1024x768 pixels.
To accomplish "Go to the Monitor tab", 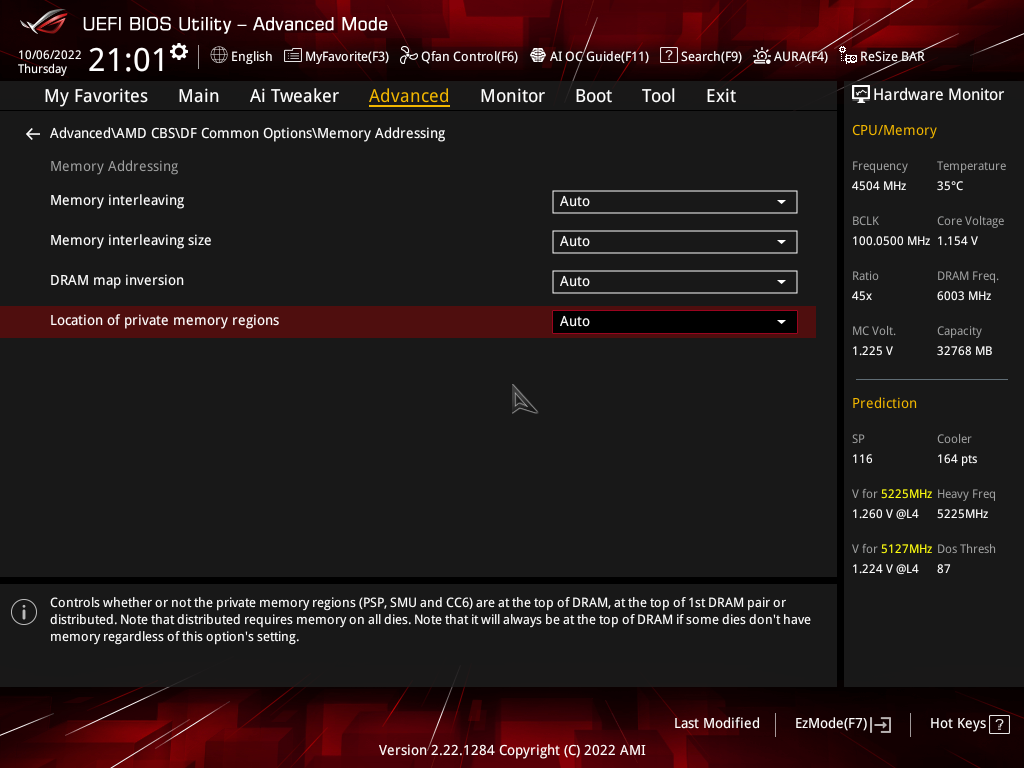I will pyautogui.click(x=512, y=96).
